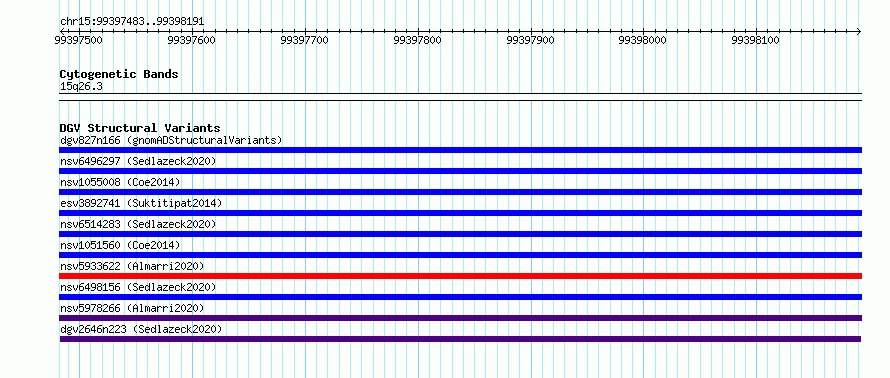Click the dgv827n166 gnomAD variant bar

(460, 150)
